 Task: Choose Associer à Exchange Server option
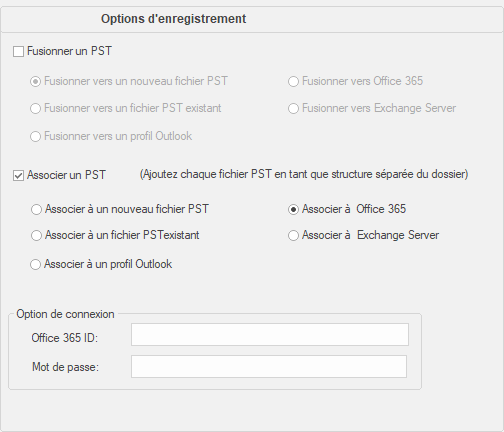pyautogui.click(x=293, y=235)
